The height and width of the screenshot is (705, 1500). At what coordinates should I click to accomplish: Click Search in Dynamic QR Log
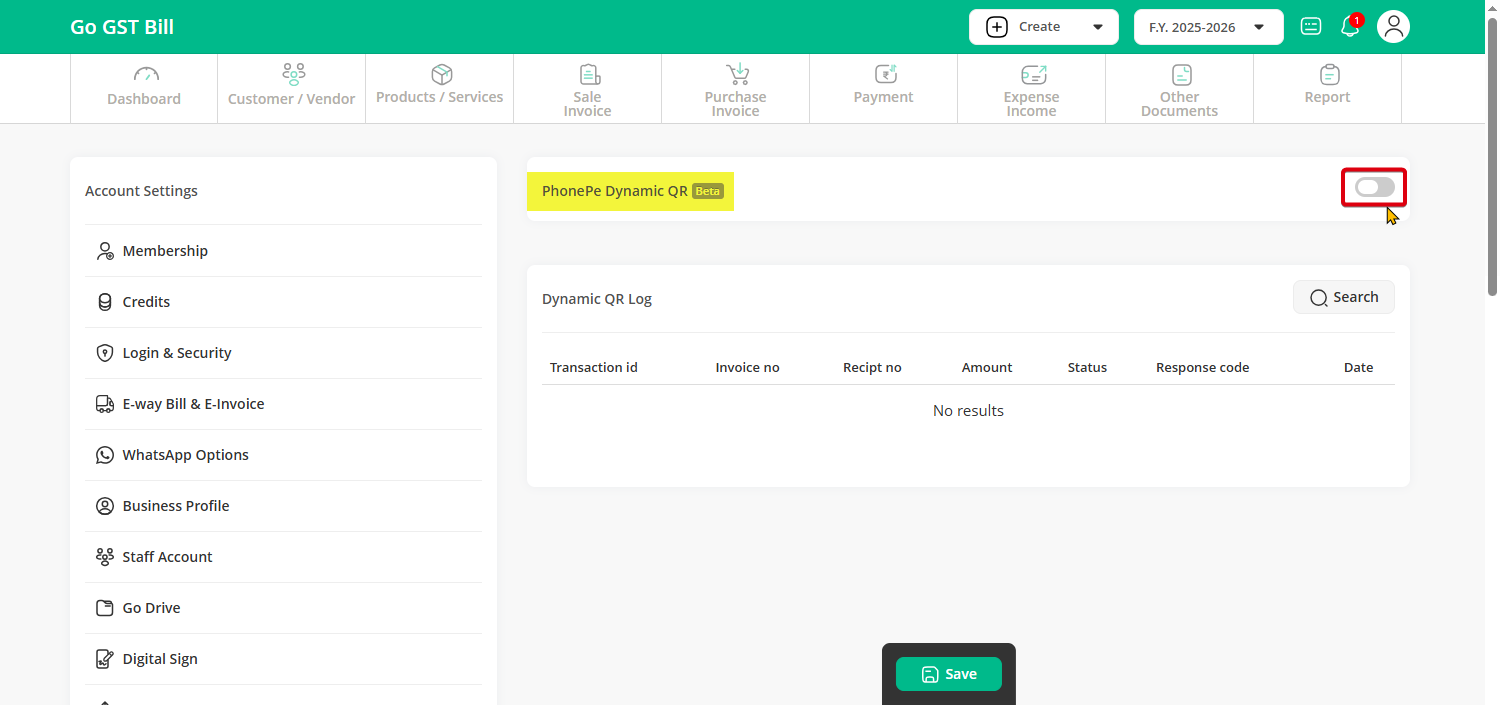coord(1343,297)
